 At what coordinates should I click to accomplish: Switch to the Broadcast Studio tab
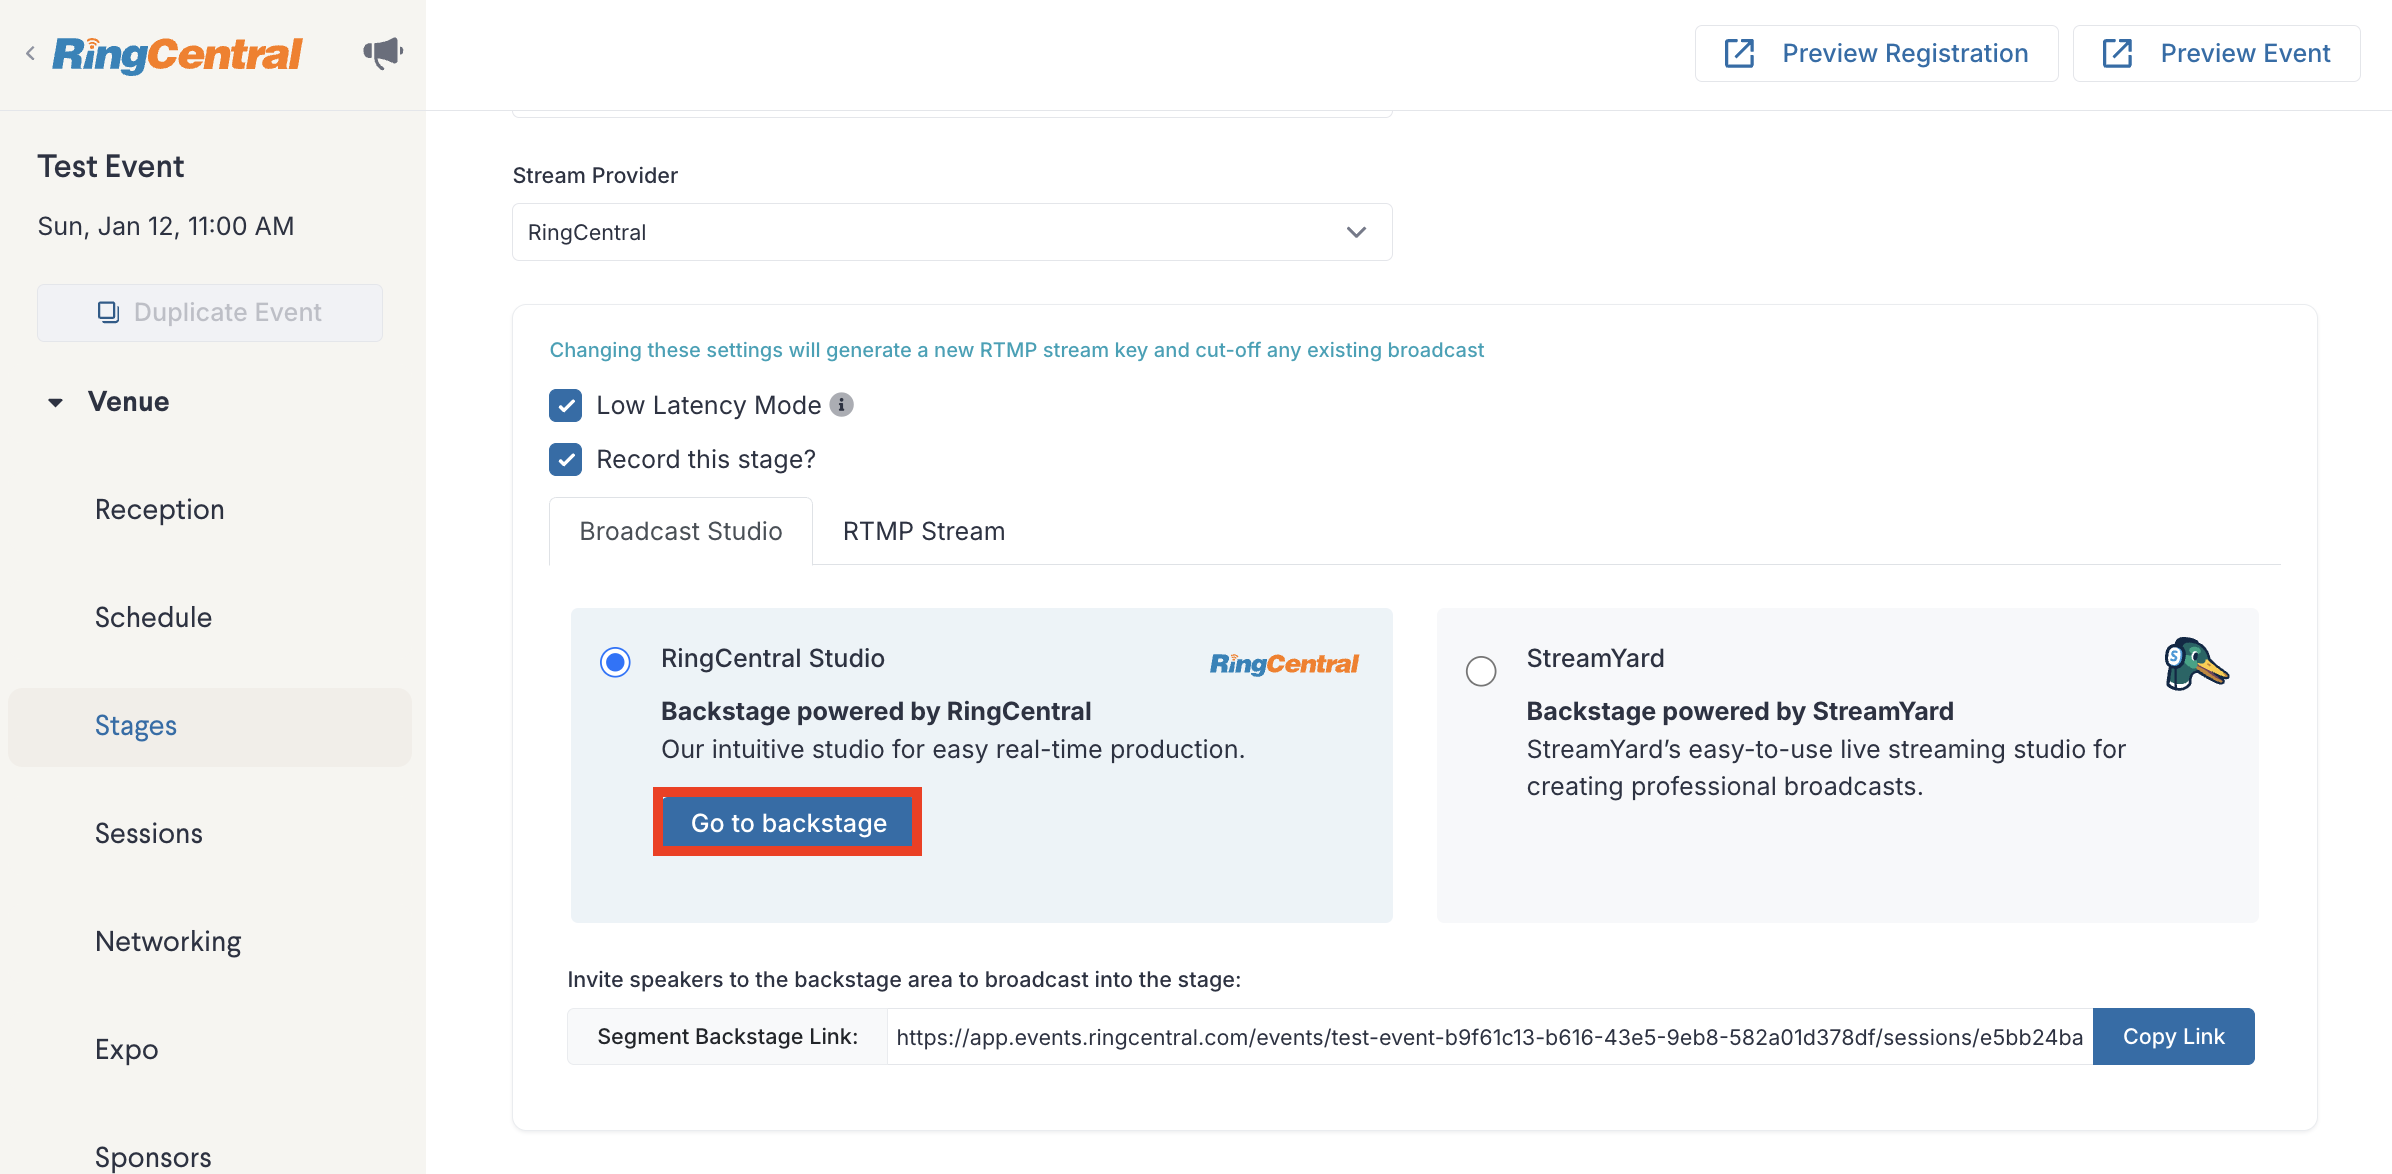[x=681, y=531]
